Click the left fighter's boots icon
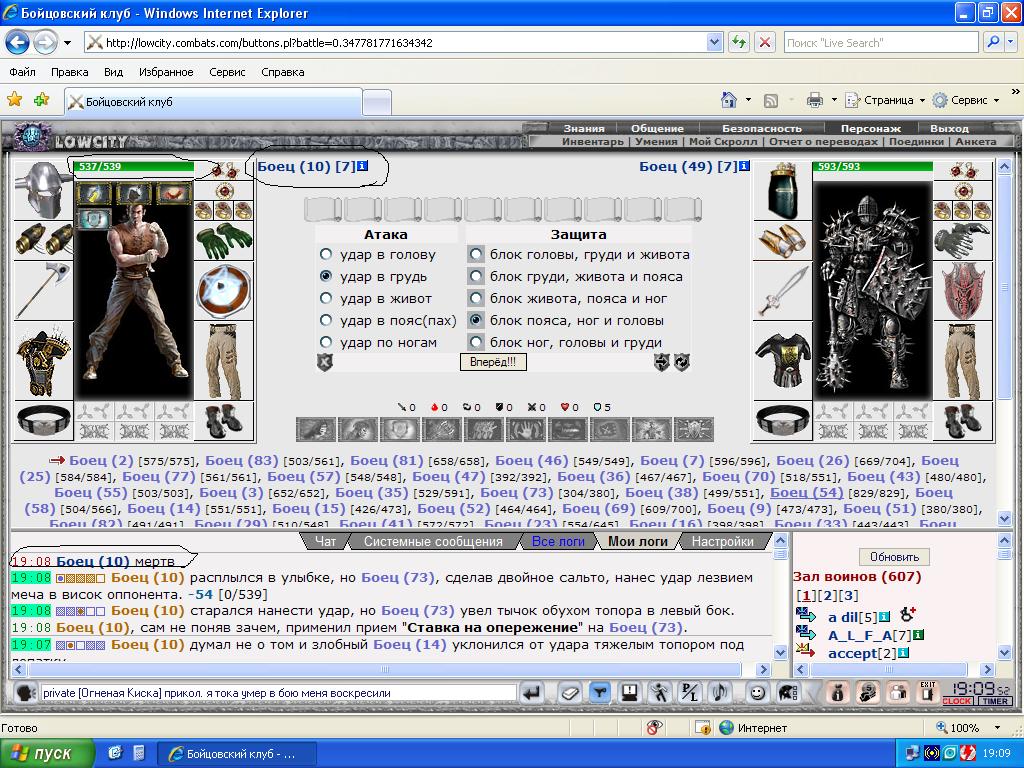This screenshot has height=768, width=1024. 224,421
